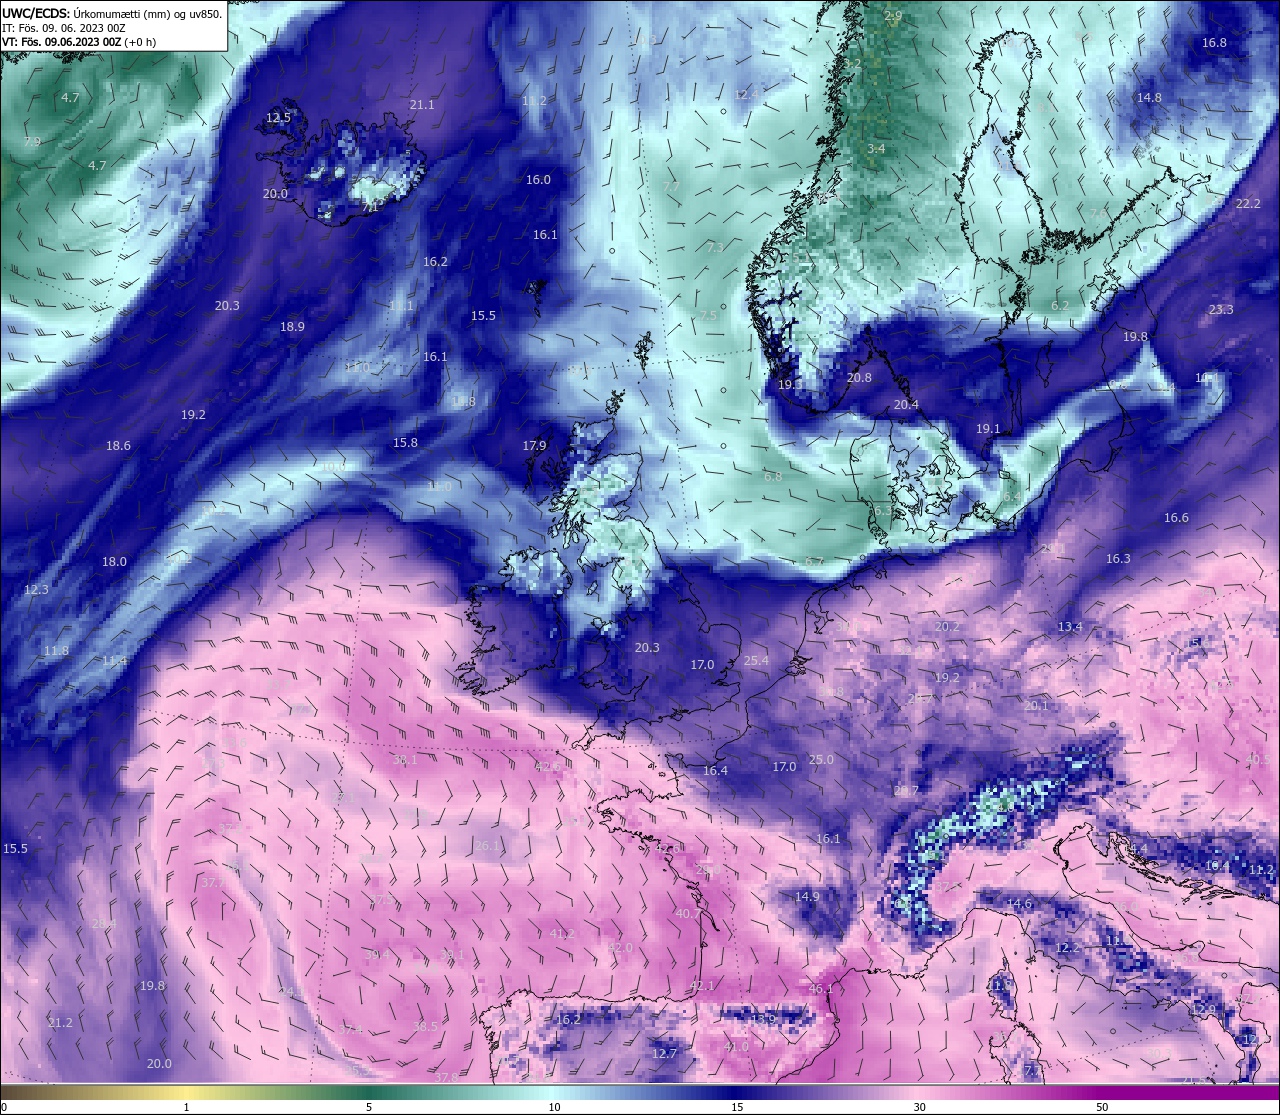The height and width of the screenshot is (1115, 1280).
Task: Select the 6.2 value on the map
Action: [1060, 306]
